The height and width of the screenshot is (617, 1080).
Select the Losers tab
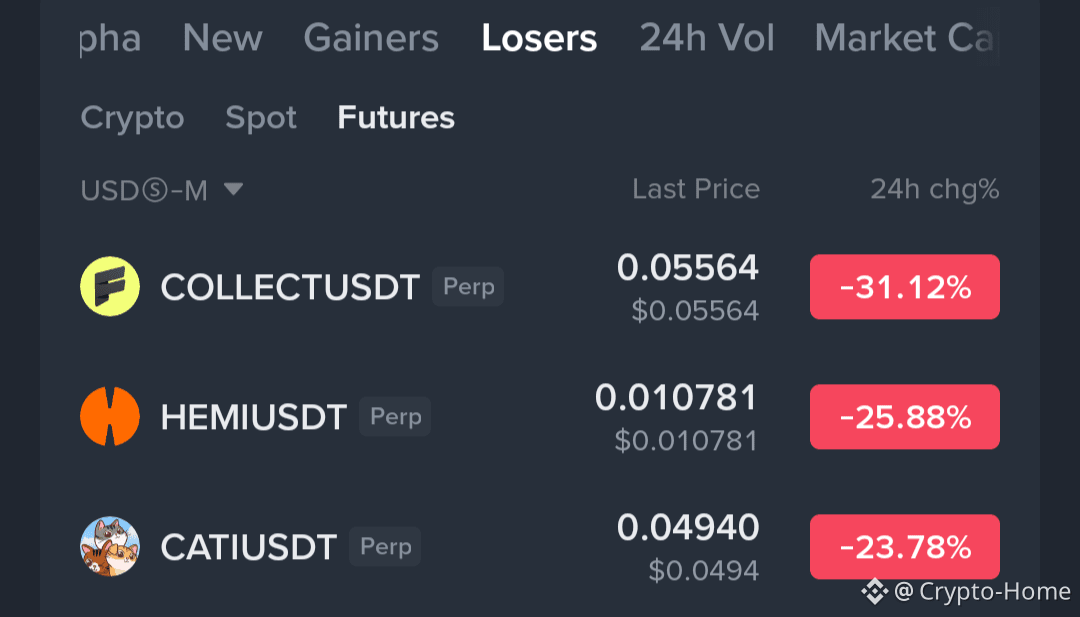(x=539, y=38)
